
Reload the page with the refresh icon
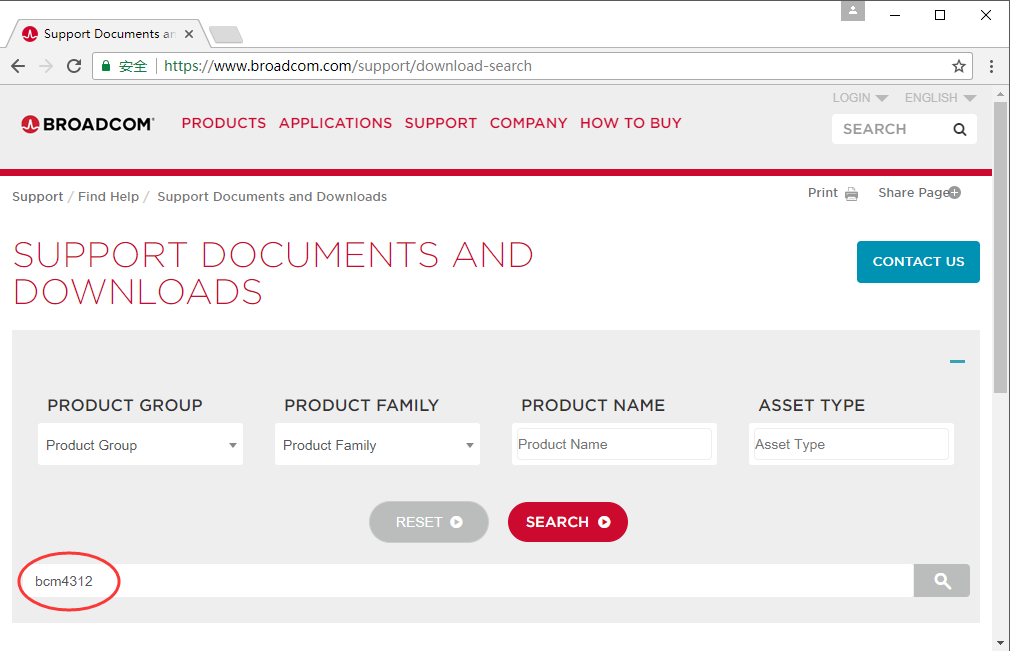pyautogui.click(x=74, y=66)
